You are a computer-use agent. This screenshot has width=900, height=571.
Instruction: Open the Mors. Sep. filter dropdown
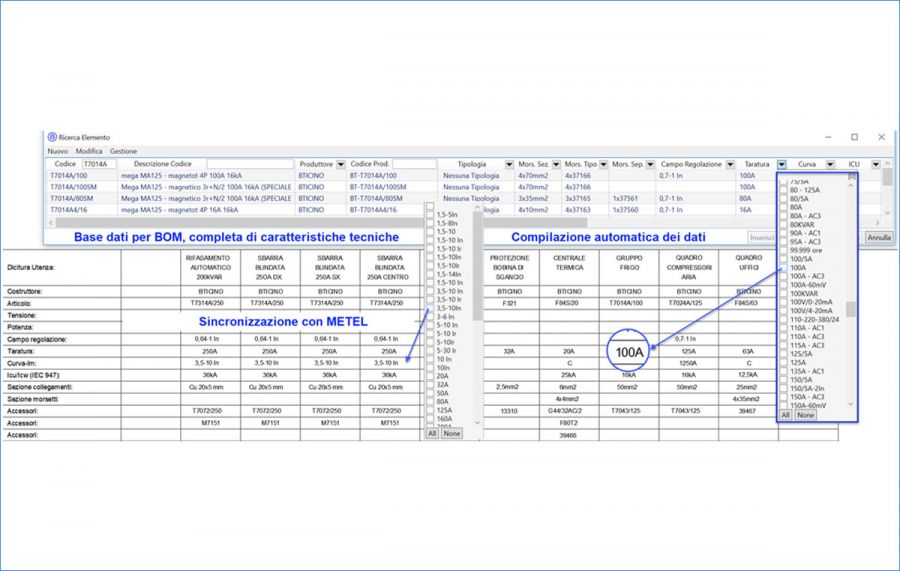pyautogui.click(x=650, y=165)
